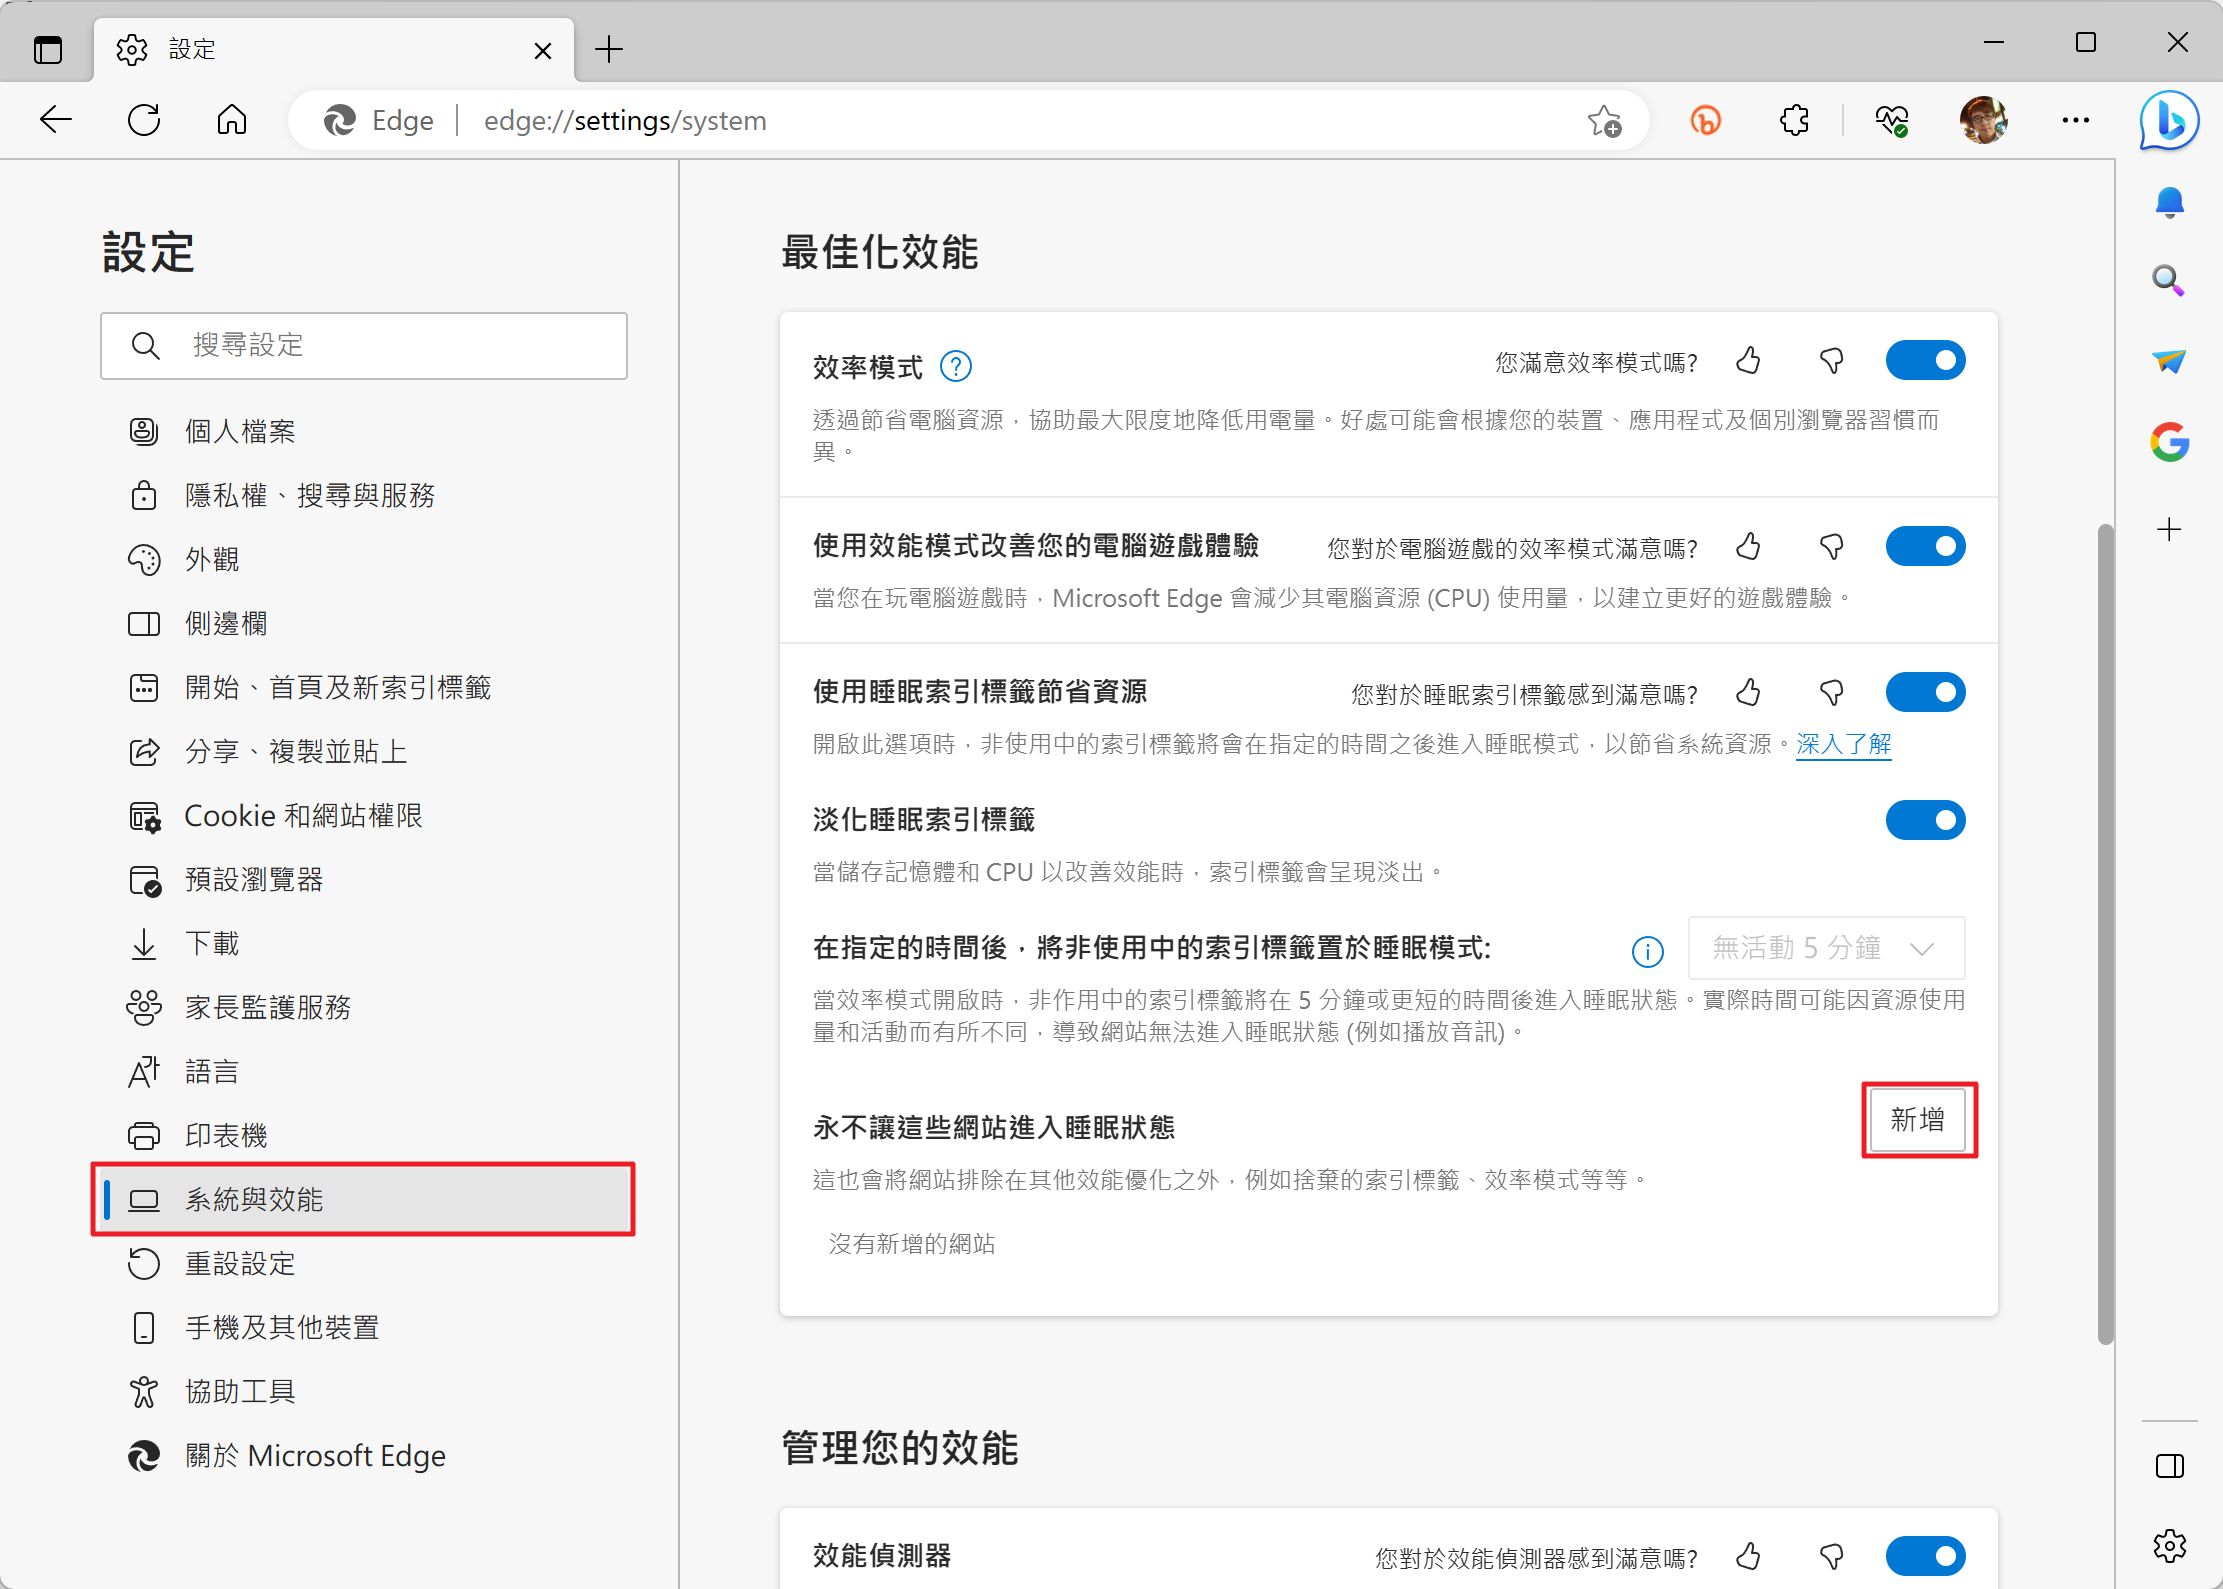Toggle the PC gaming efficiency mode switch

[1925, 547]
